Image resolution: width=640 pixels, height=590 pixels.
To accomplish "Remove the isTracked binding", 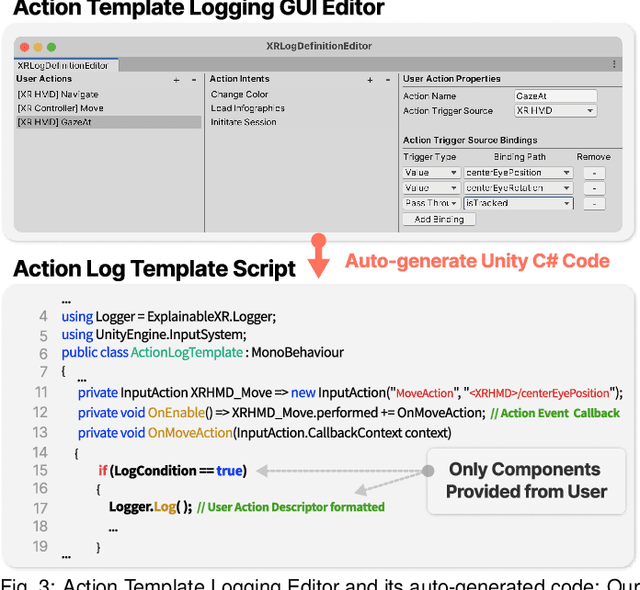I will point(593,203).
